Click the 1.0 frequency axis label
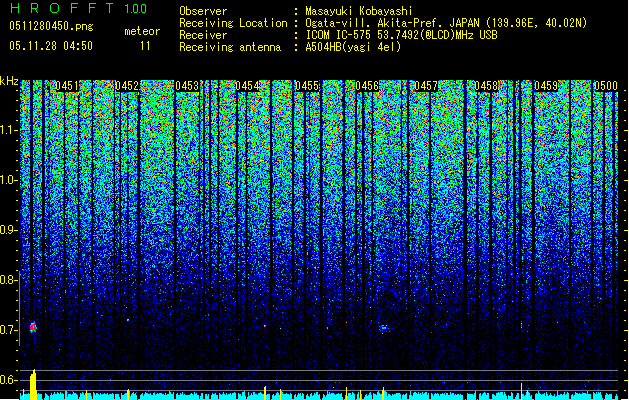The image size is (629, 400). click(8, 180)
